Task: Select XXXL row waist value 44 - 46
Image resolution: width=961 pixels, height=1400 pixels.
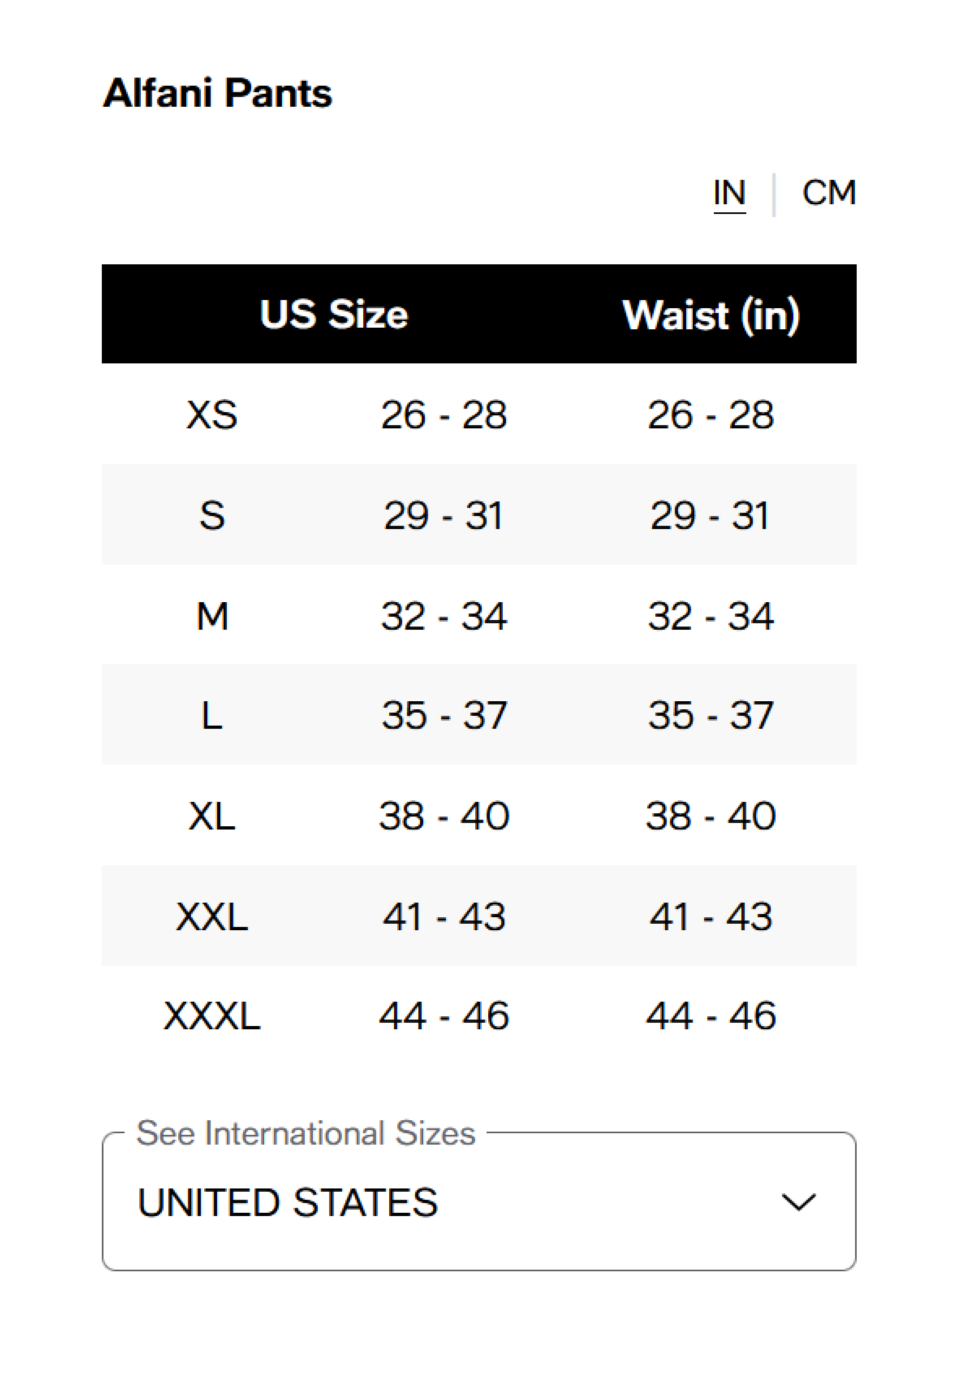Action: (x=710, y=1016)
